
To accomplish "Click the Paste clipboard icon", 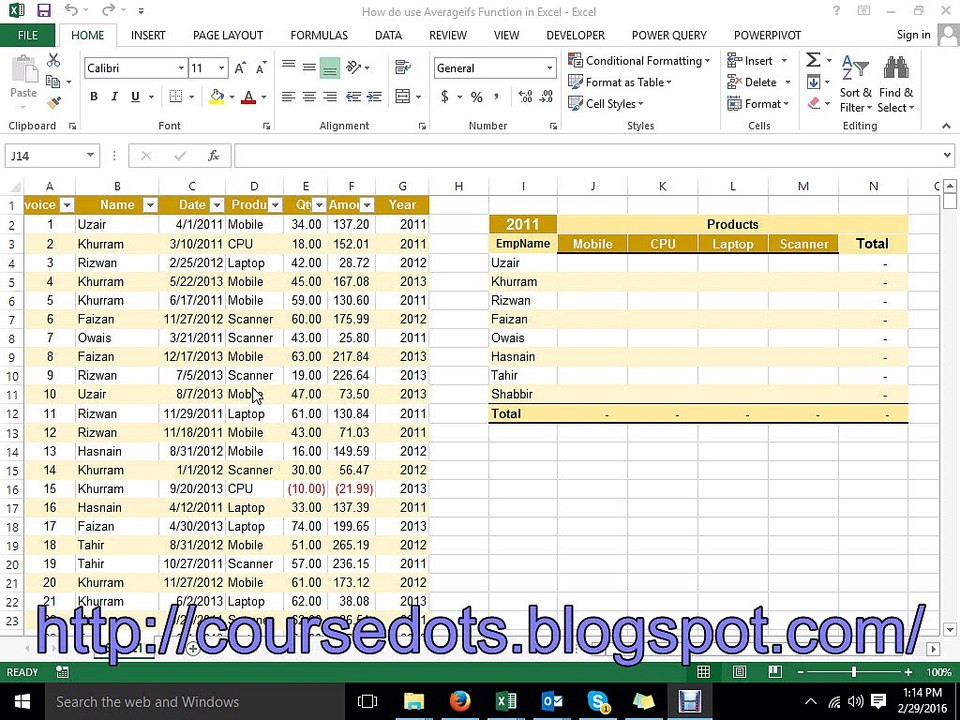I will 24,69.
